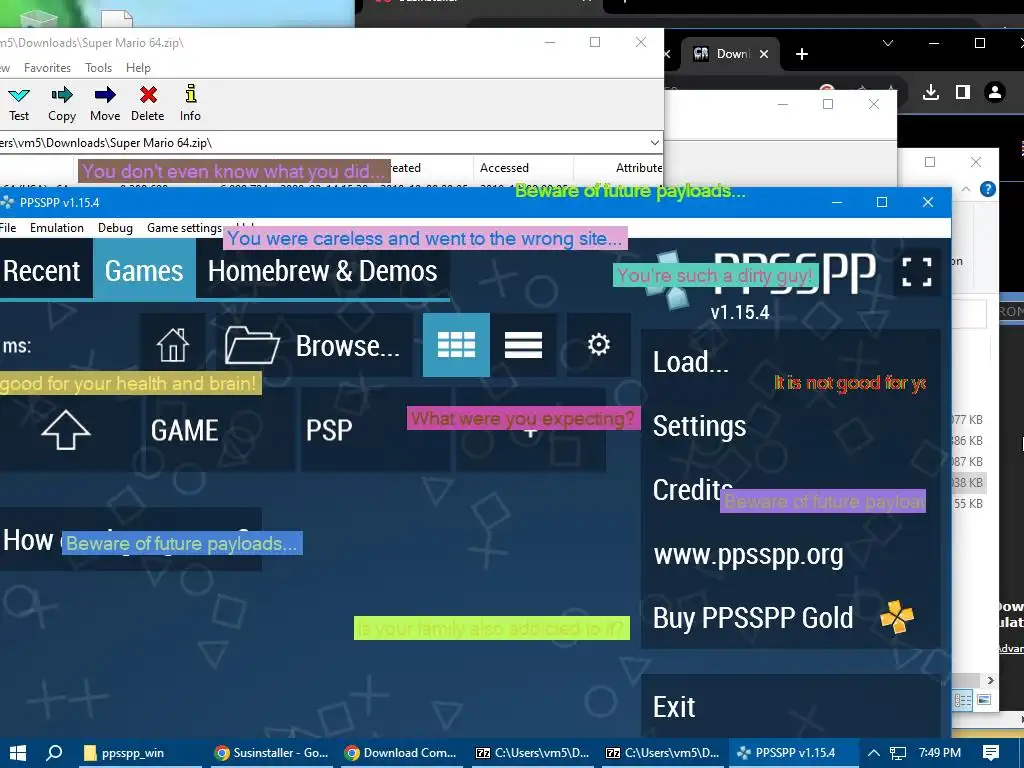Click the network tray icon

click(x=898, y=753)
